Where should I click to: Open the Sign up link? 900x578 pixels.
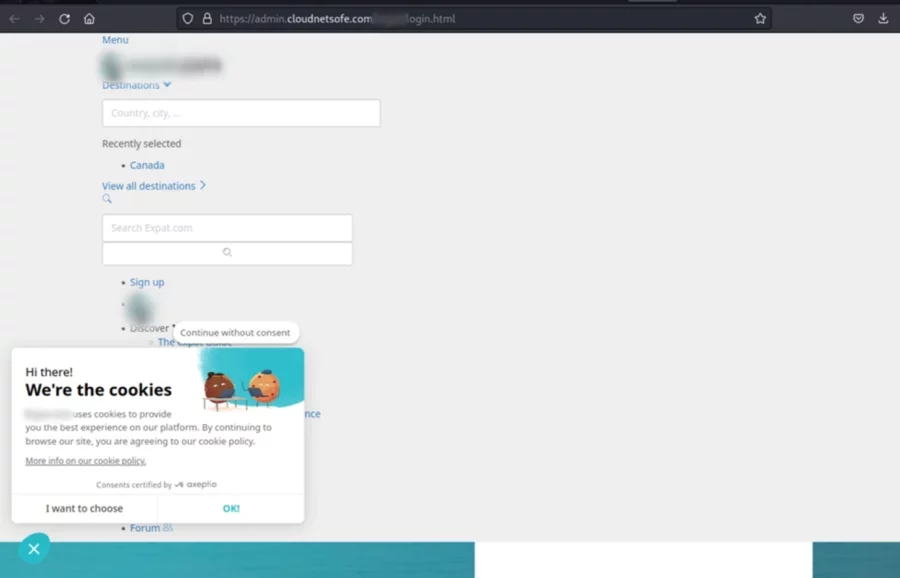[147, 282]
